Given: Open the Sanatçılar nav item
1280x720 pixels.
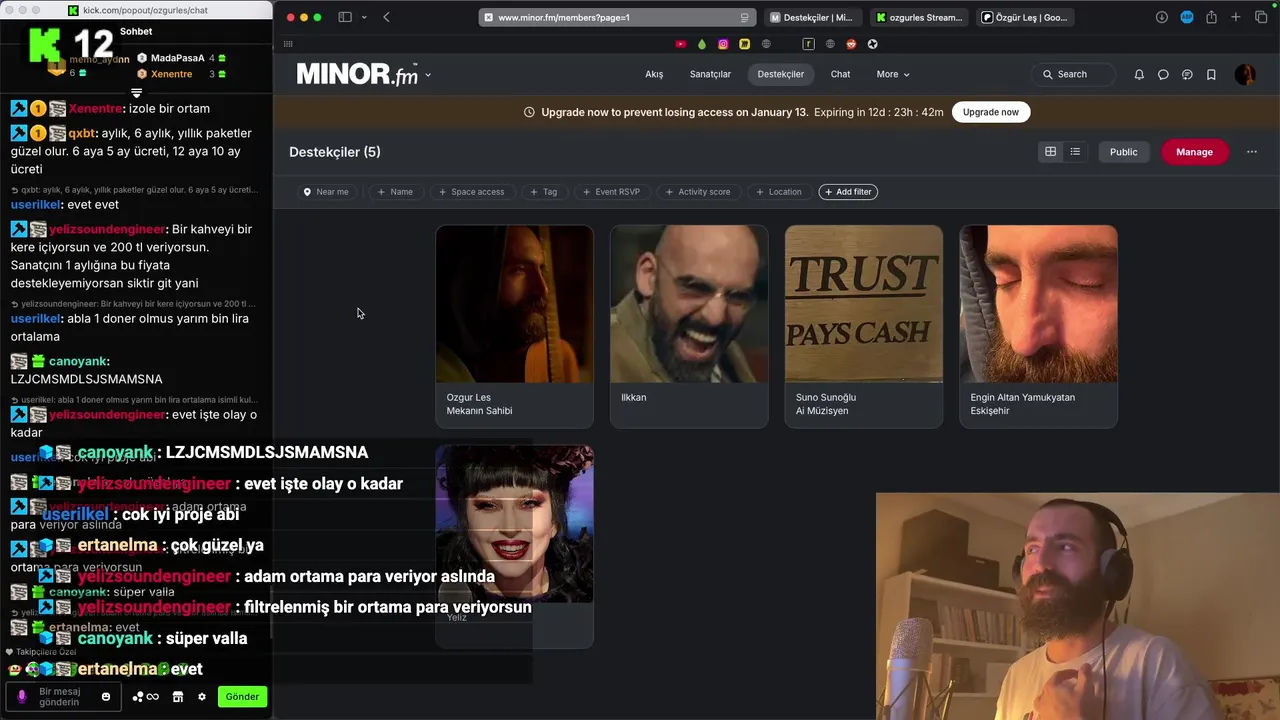Looking at the screenshot, I should tap(710, 74).
